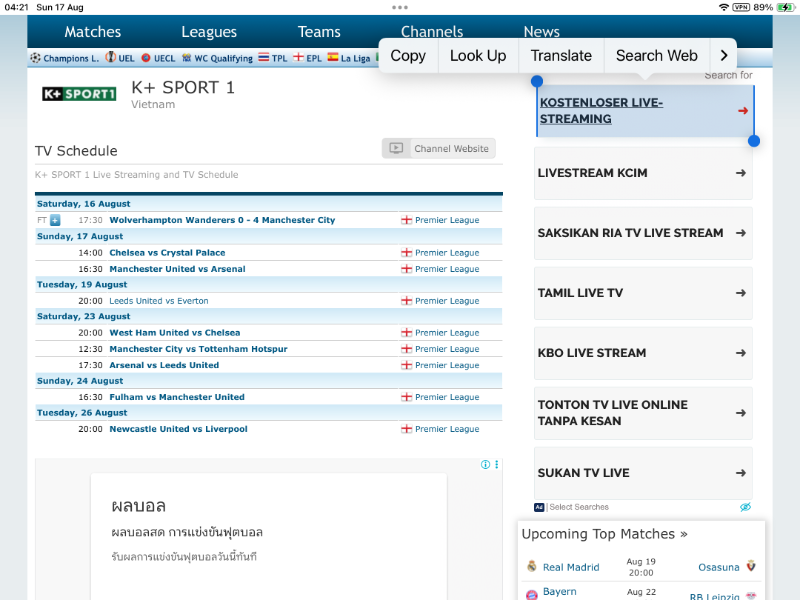Select Copy from the text selection menu
This screenshot has height=600, width=800.
tap(408, 56)
